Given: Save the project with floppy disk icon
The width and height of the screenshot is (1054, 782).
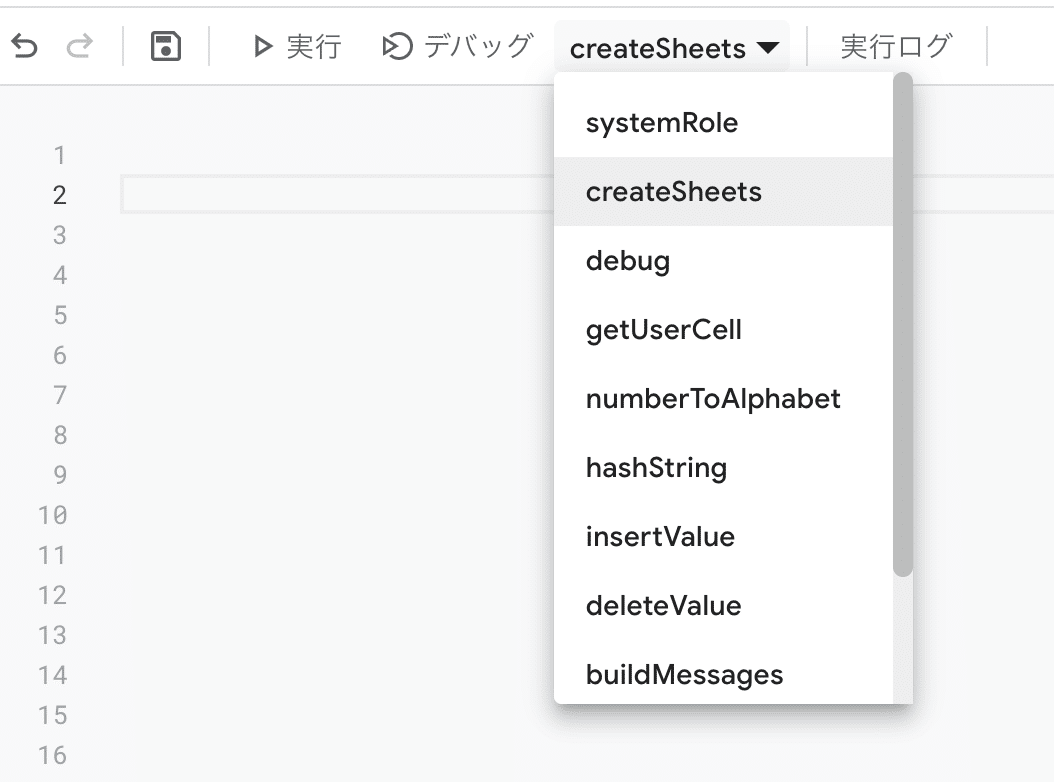Looking at the screenshot, I should [x=166, y=46].
